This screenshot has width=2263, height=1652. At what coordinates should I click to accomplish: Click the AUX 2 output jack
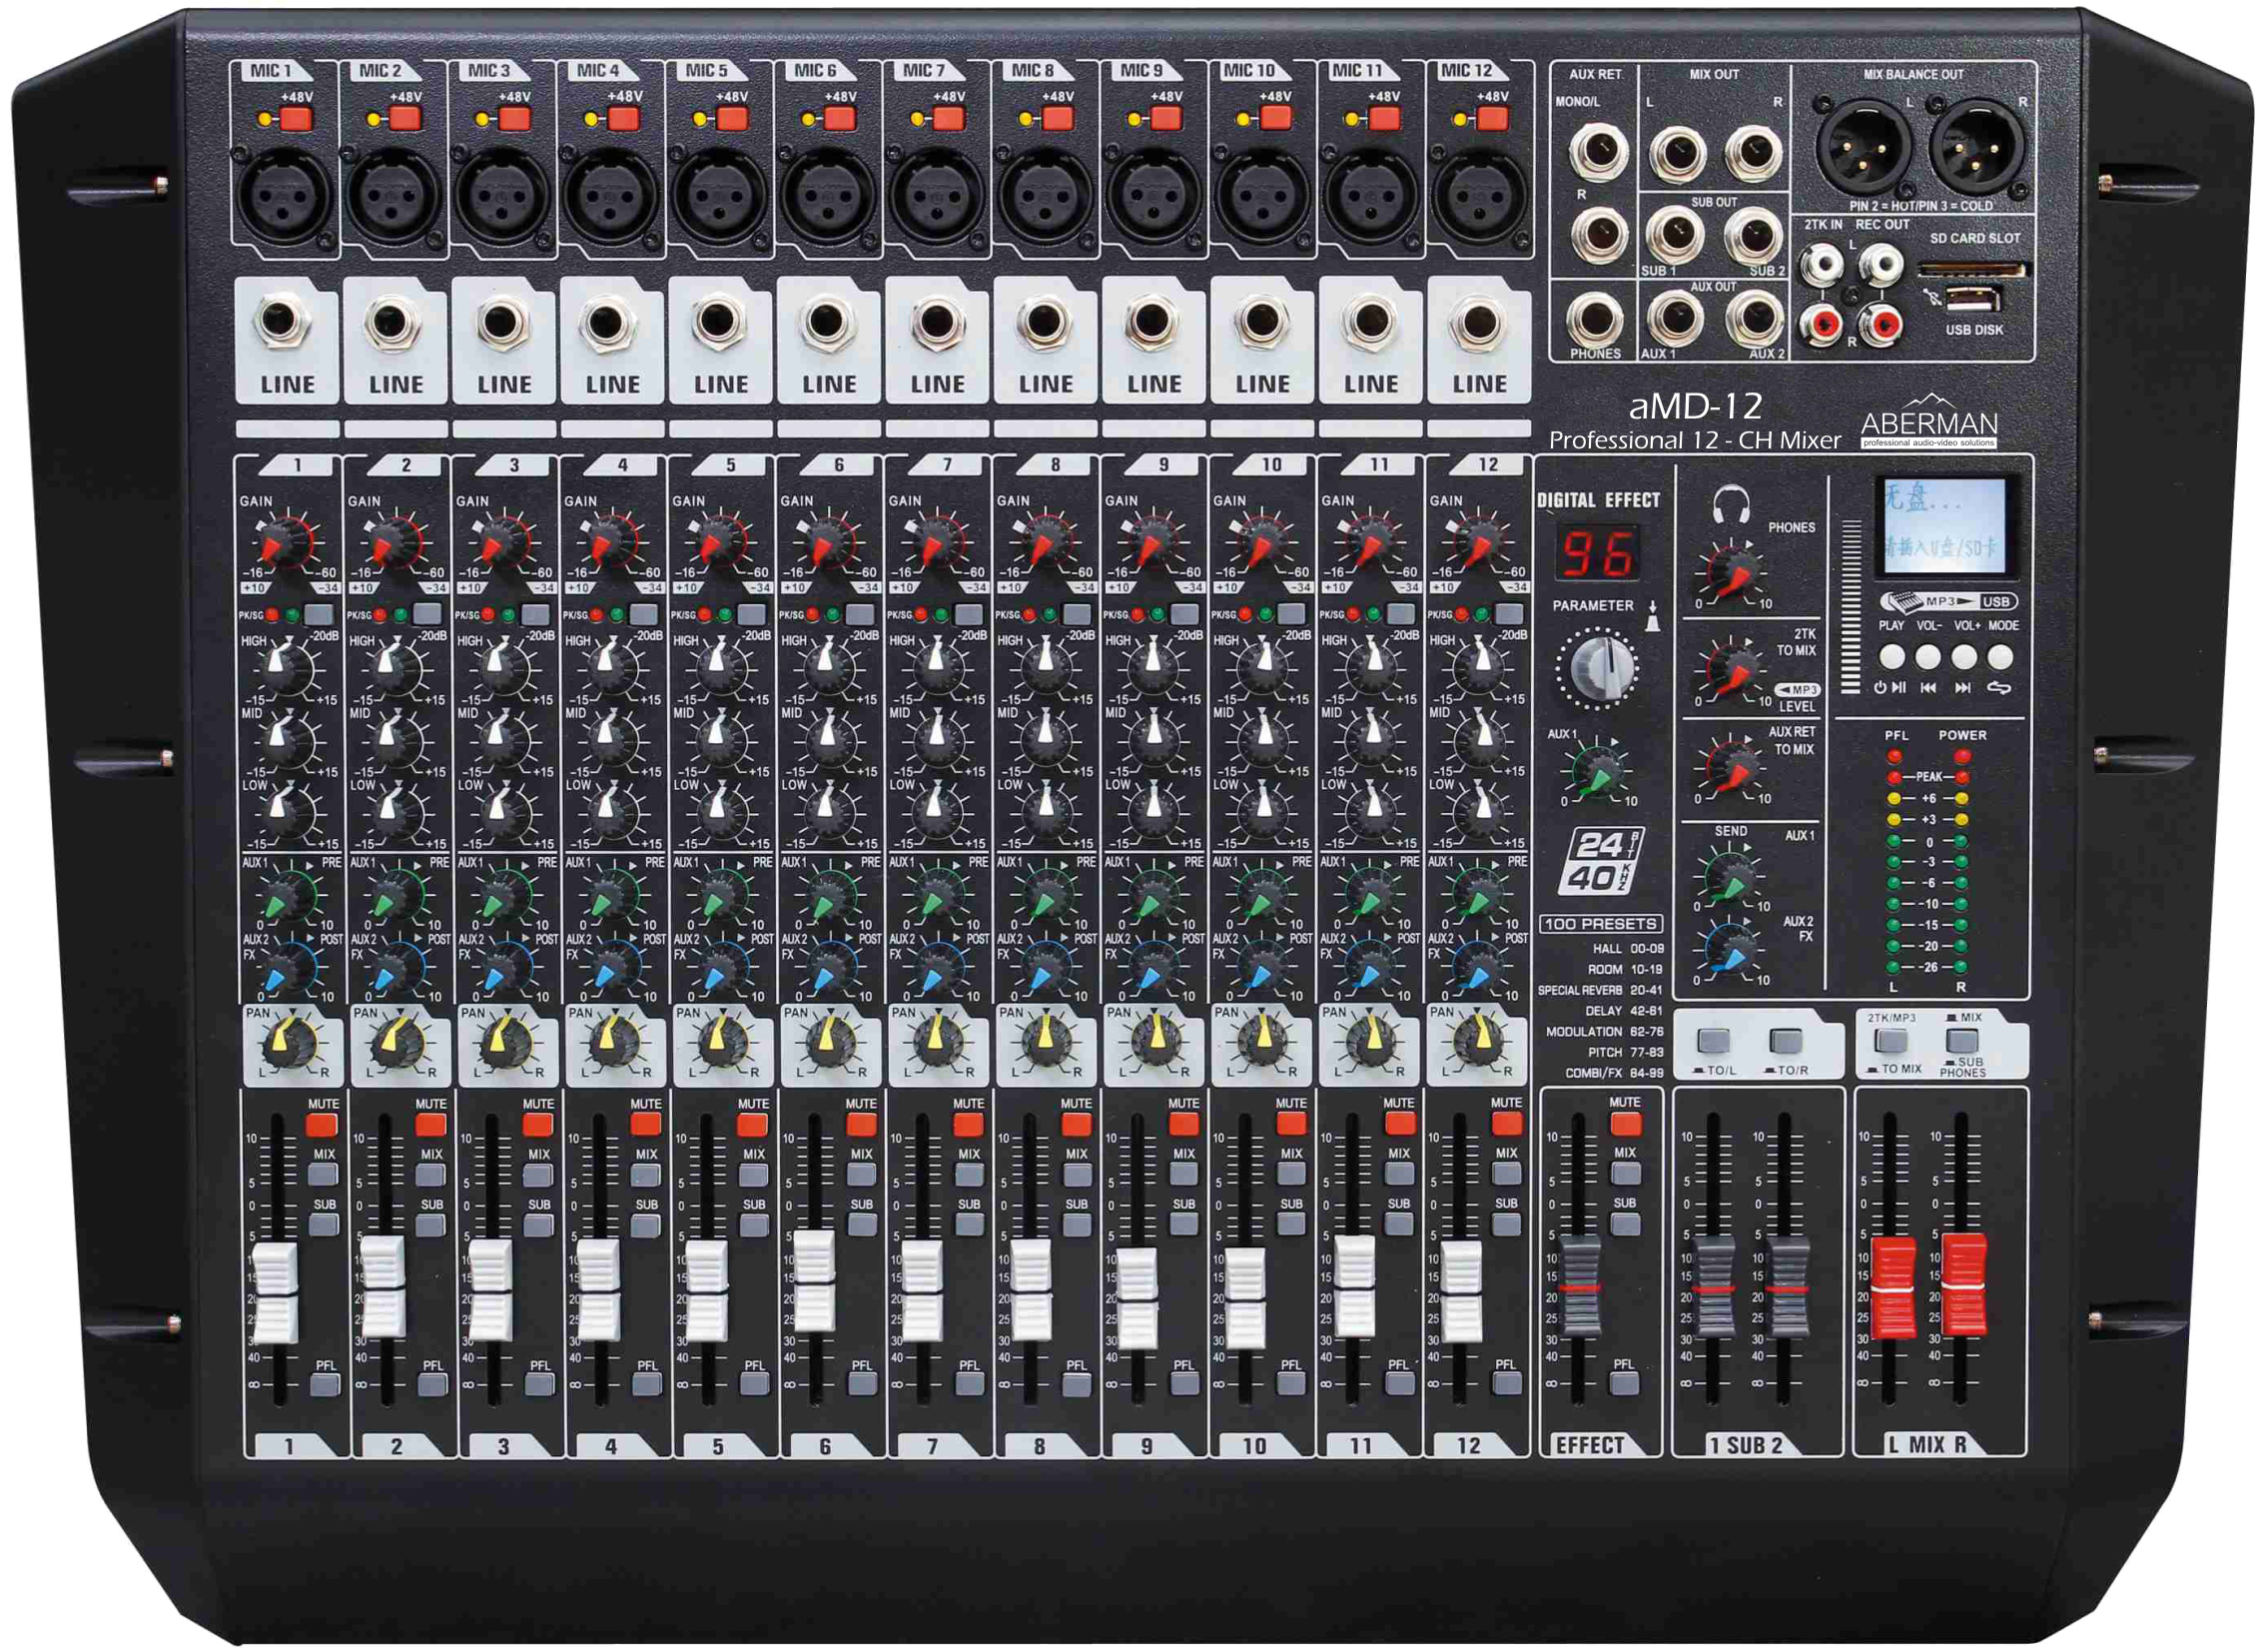pos(1753,318)
